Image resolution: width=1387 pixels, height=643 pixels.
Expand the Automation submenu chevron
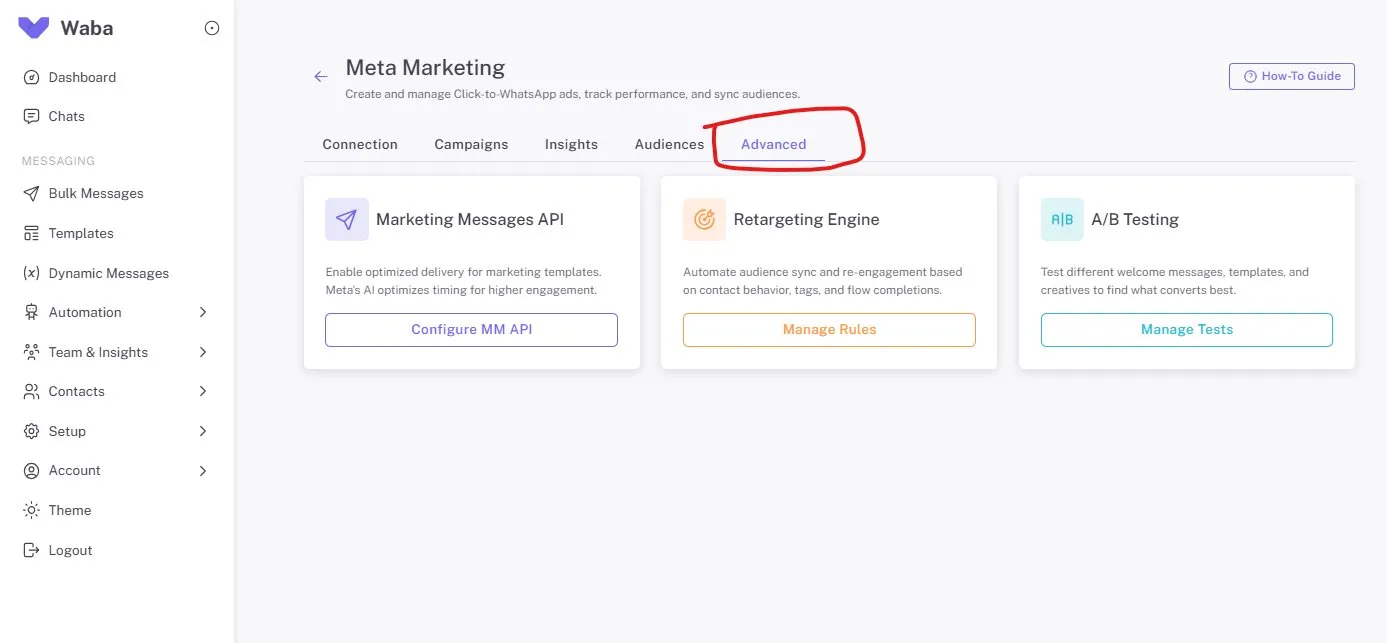(203, 312)
